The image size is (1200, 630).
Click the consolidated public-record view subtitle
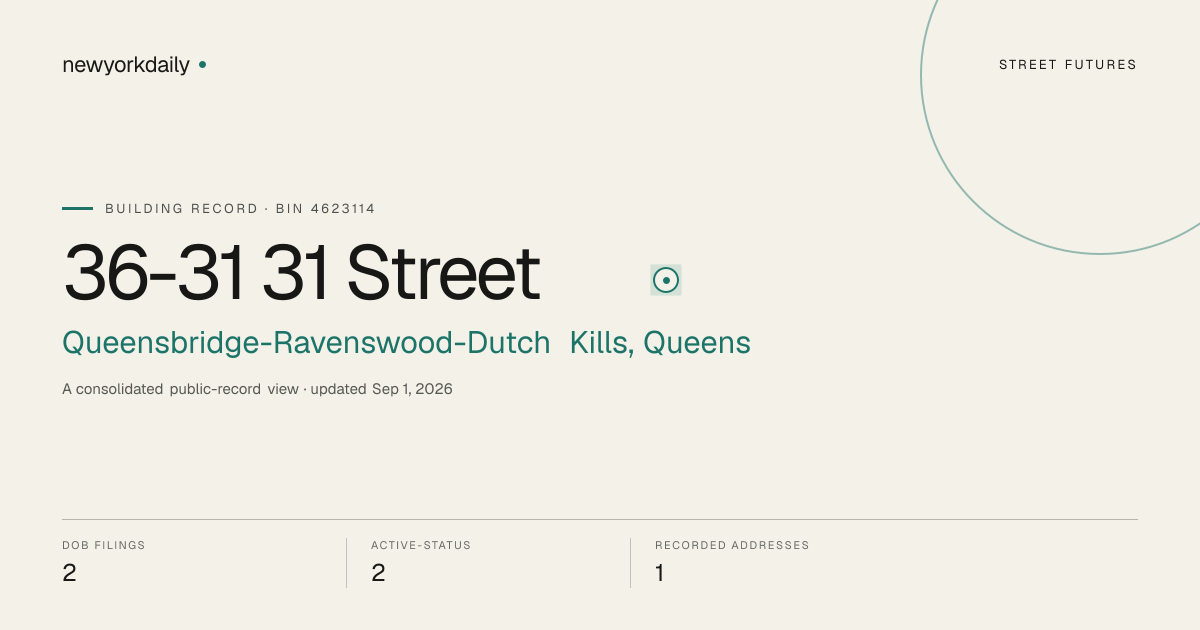[x=180, y=389]
